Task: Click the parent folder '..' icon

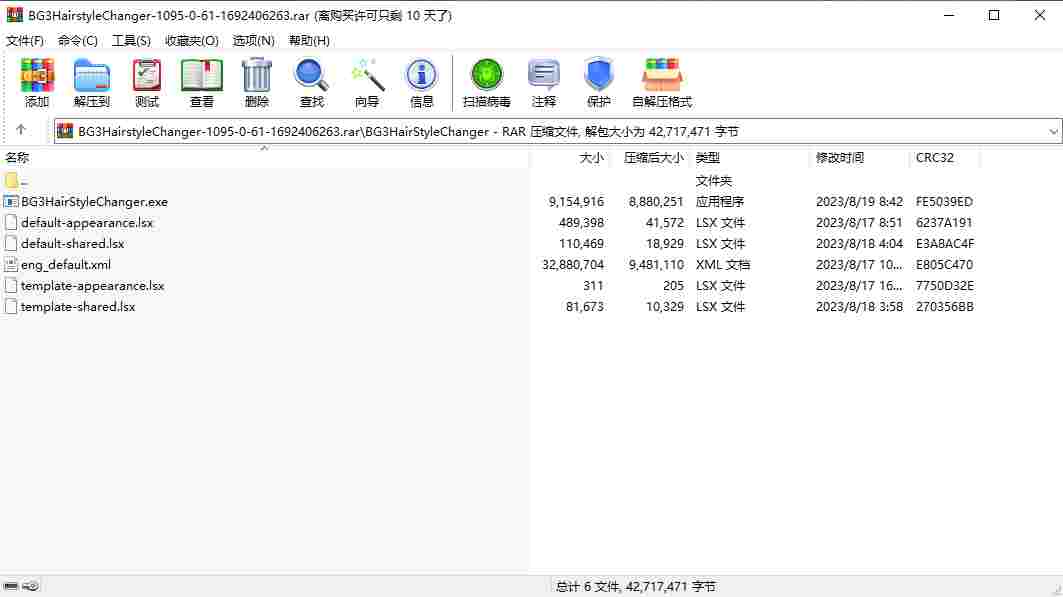Action: coord(12,180)
